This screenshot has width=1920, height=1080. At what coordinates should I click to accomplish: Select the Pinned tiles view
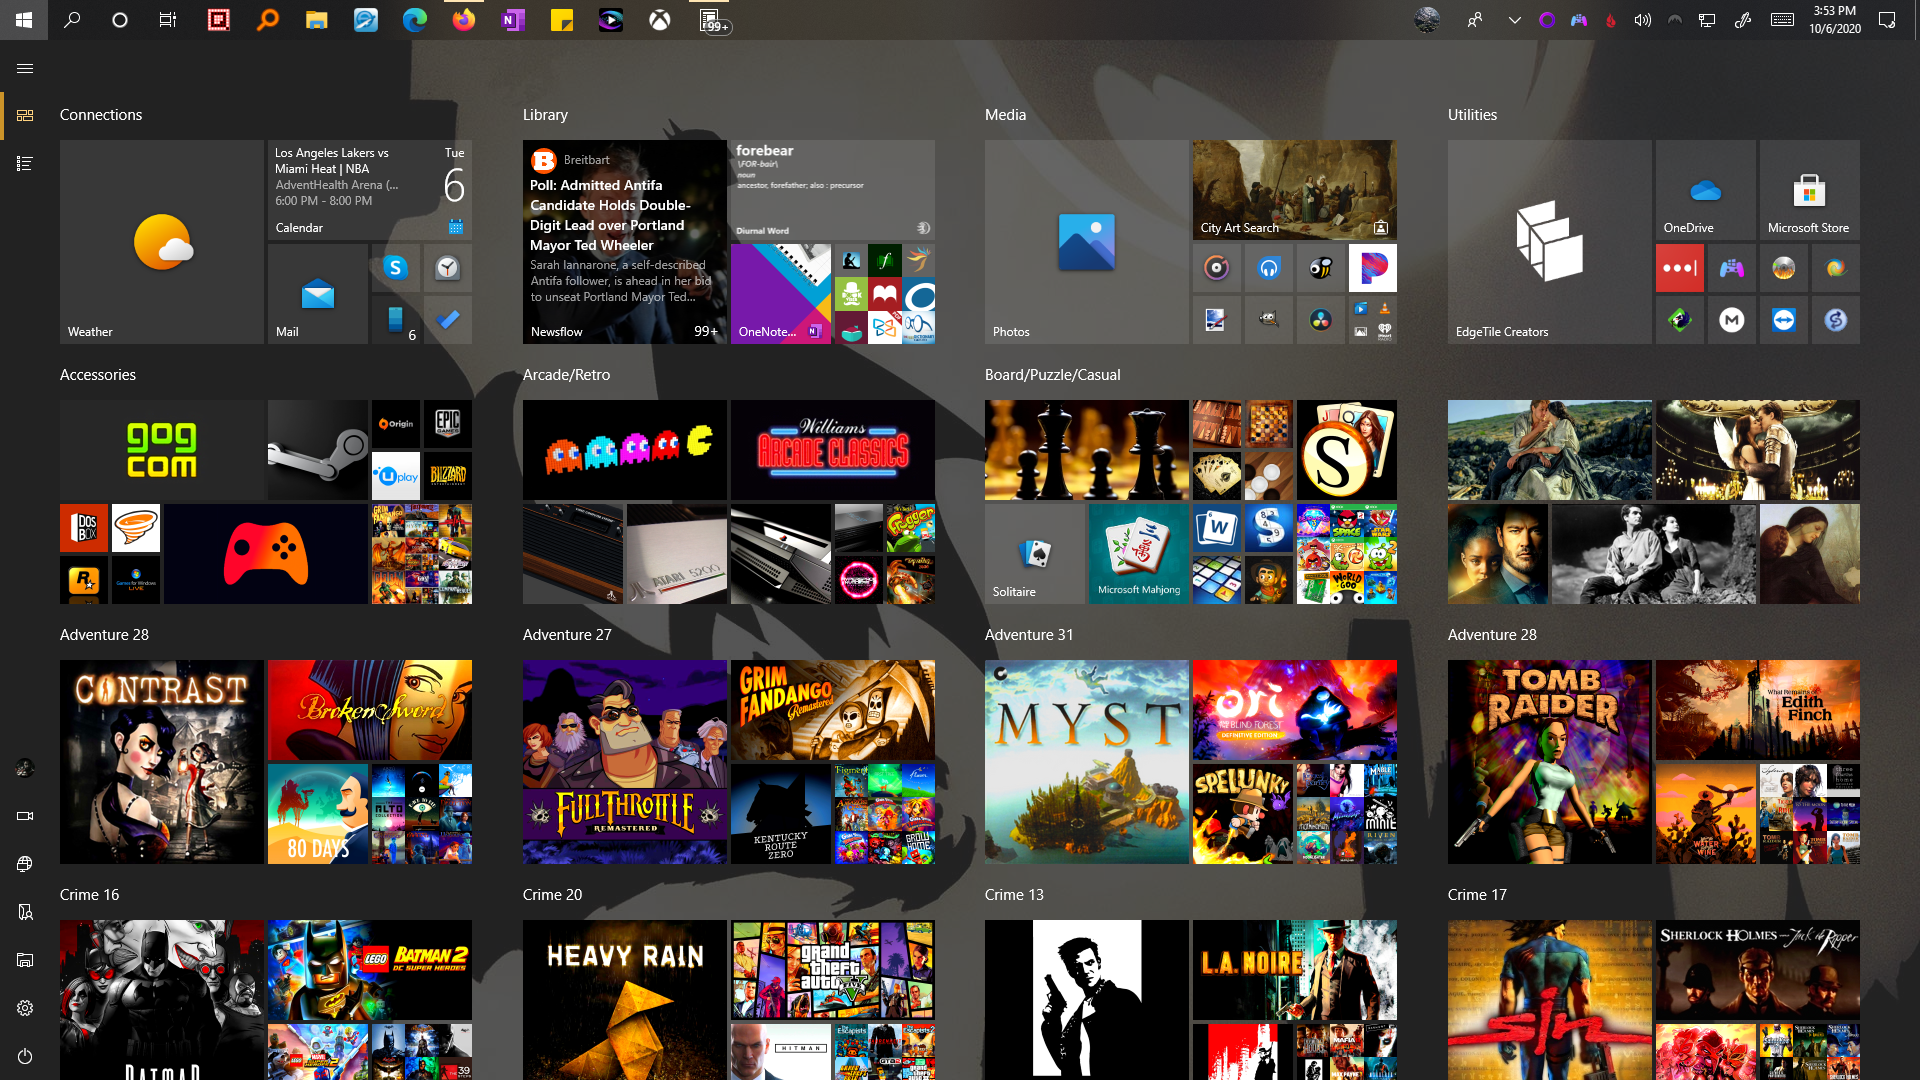click(25, 115)
